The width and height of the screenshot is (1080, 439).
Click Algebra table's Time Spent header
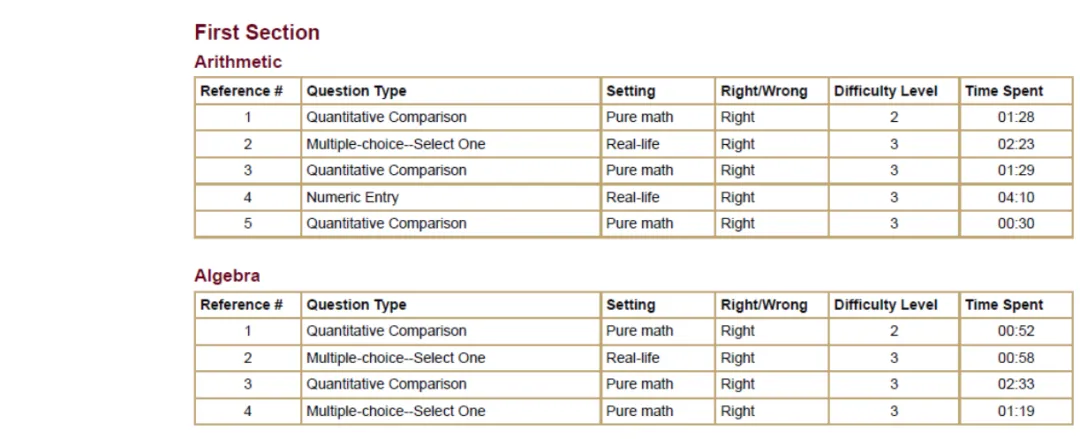pos(1003,305)
